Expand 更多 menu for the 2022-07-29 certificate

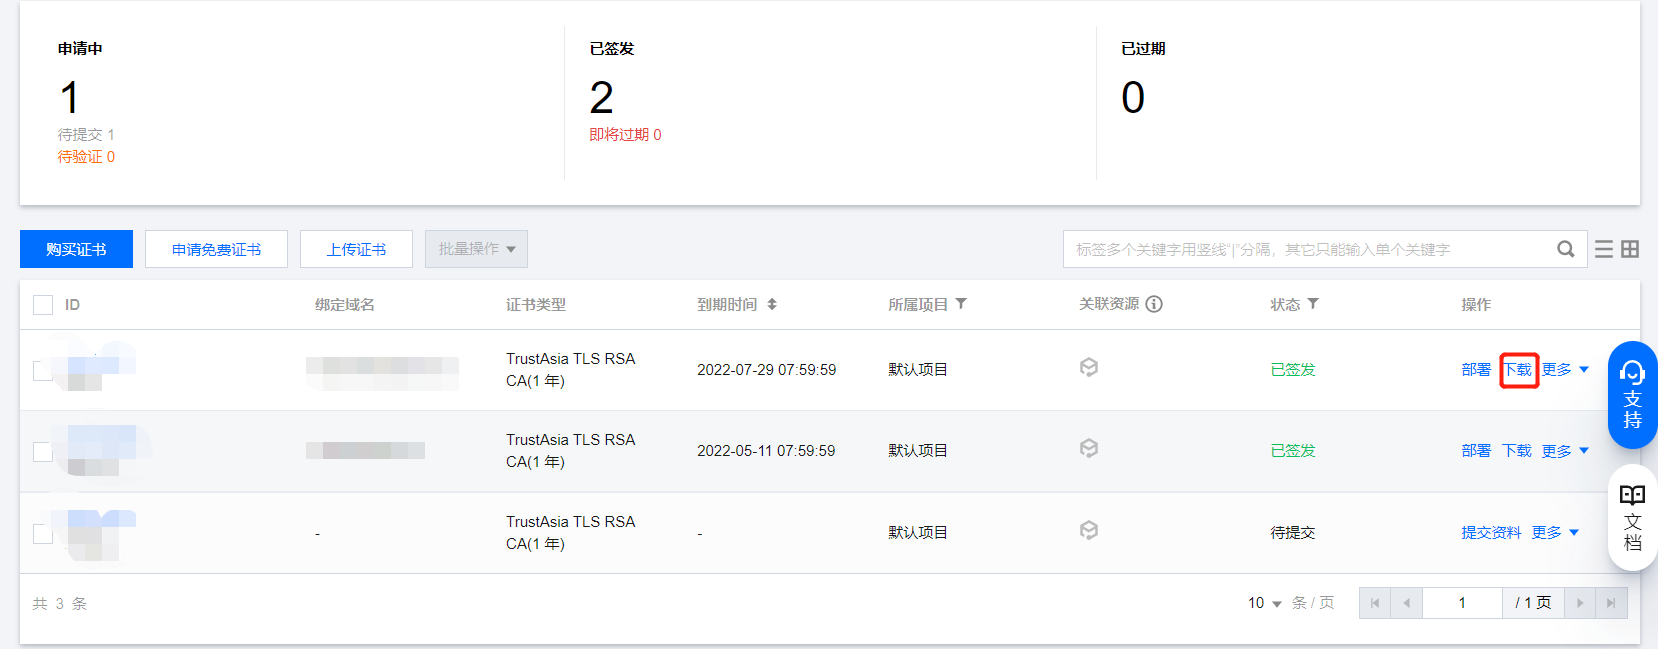1565,370
